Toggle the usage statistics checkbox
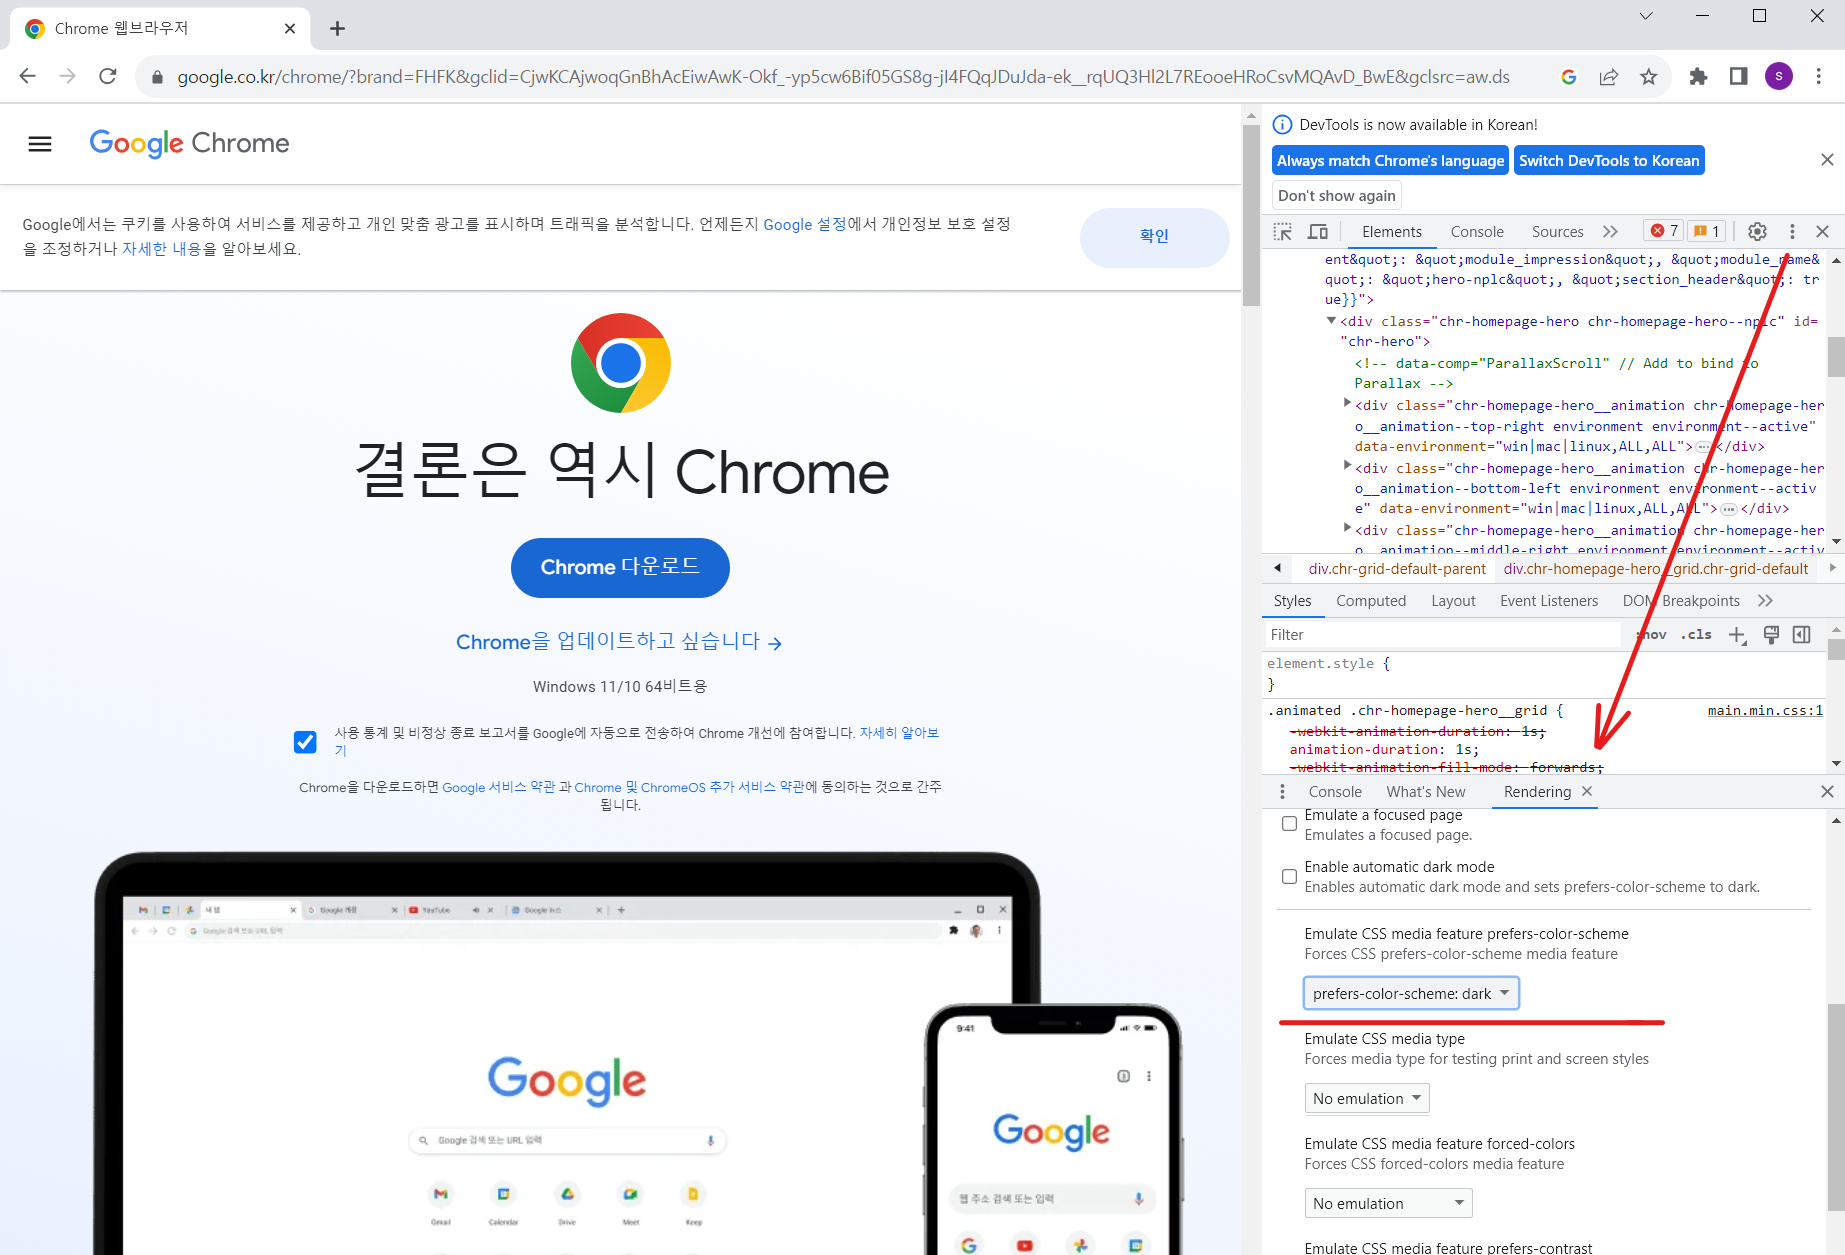 pyautogui.click(x=305, y=742)
